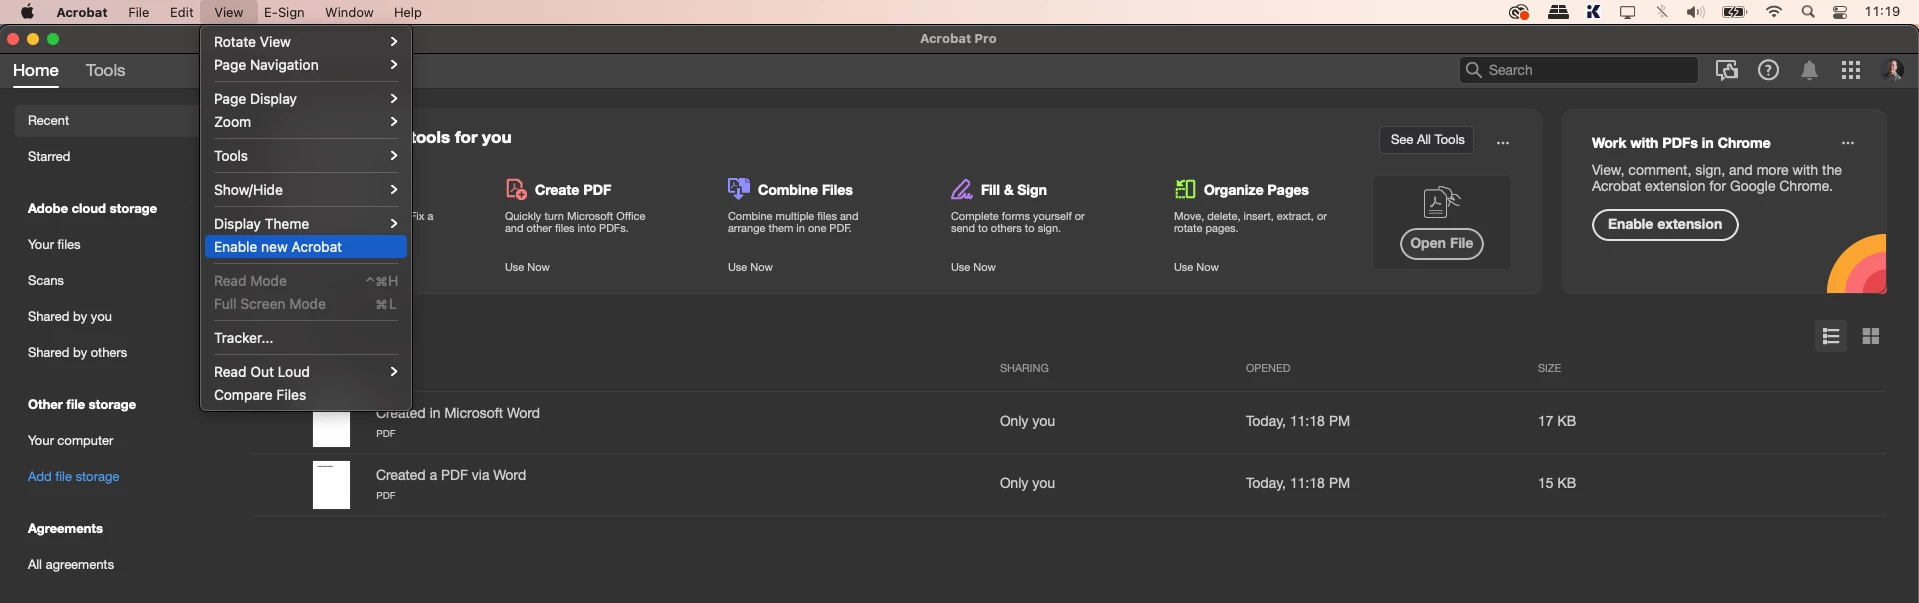Open the Window menu
This screenshot has height=603, width=1919.
click(x=349, y=12)
